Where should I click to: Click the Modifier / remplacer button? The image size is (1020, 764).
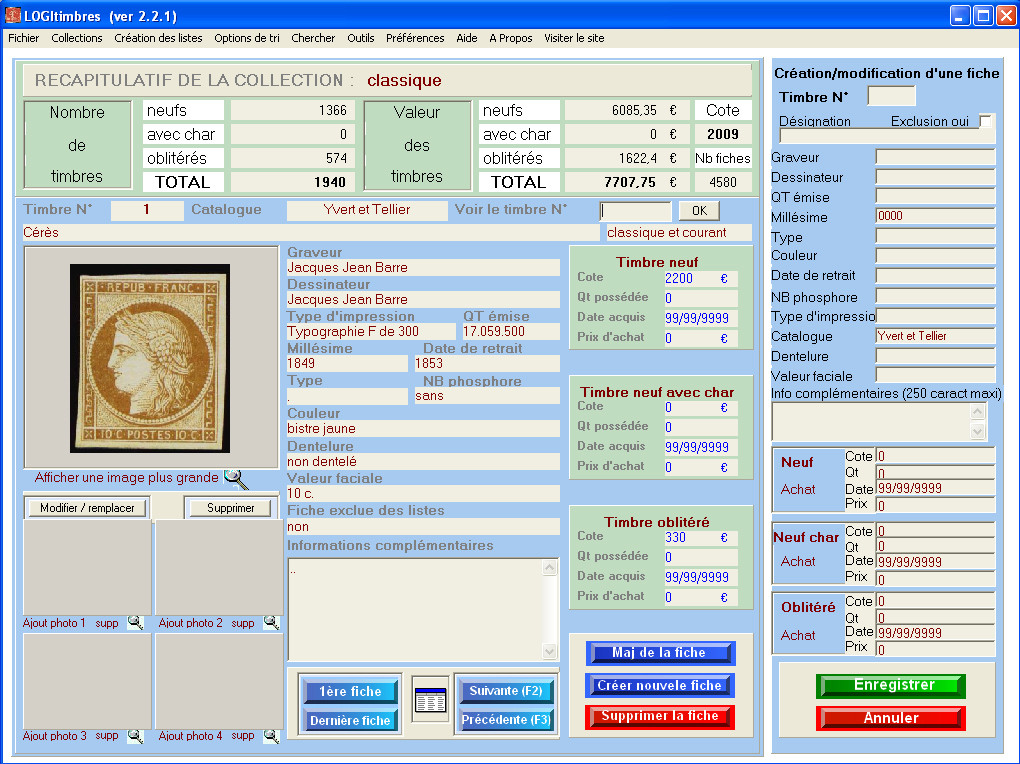87,508
